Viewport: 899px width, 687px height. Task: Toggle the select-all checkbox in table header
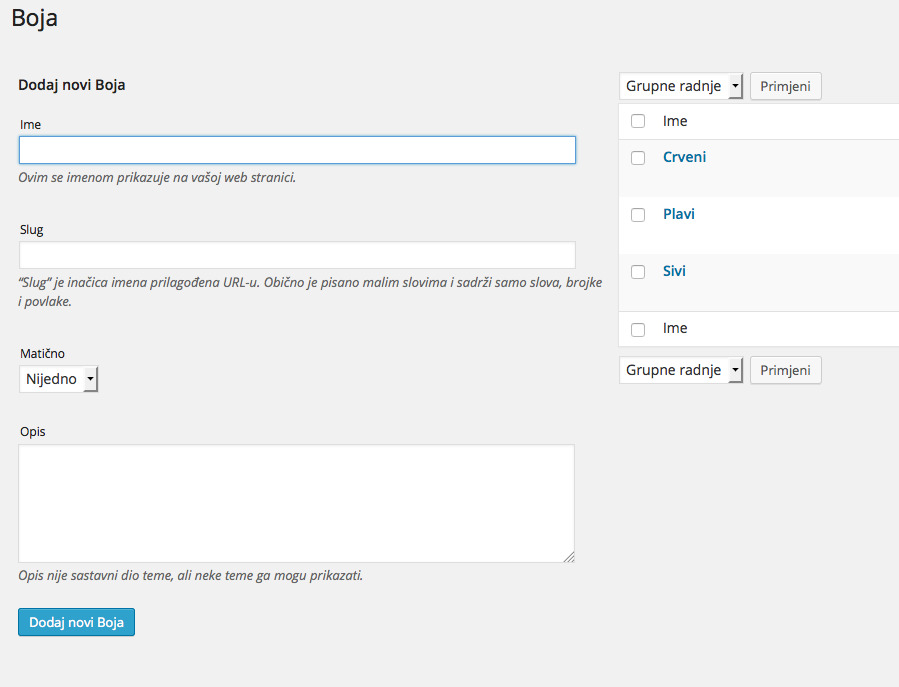click(638, 121)
